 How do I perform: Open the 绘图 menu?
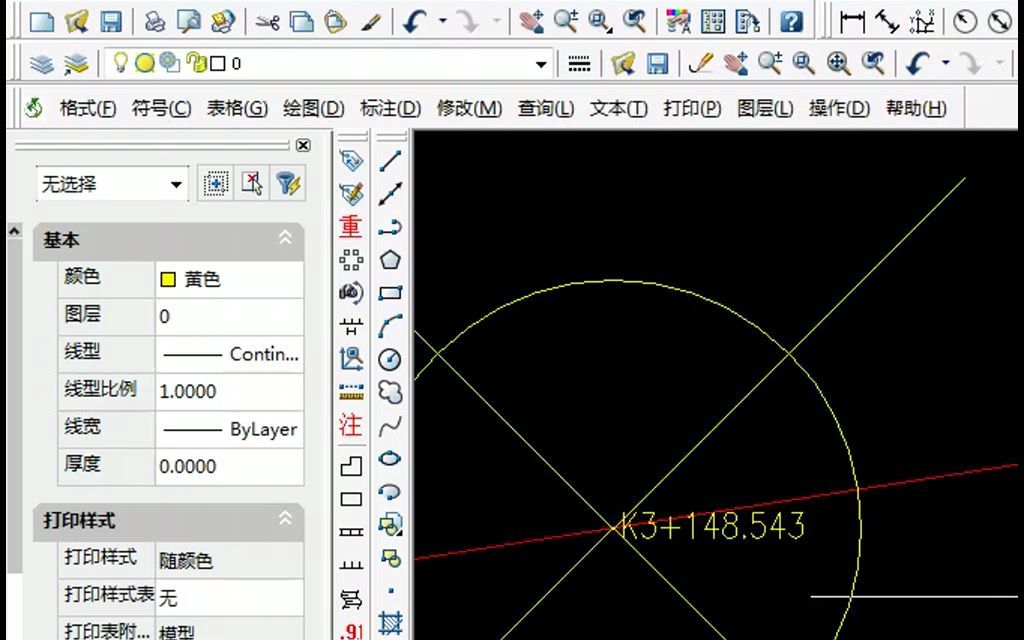pyautogui.click(x=314, y=108)
